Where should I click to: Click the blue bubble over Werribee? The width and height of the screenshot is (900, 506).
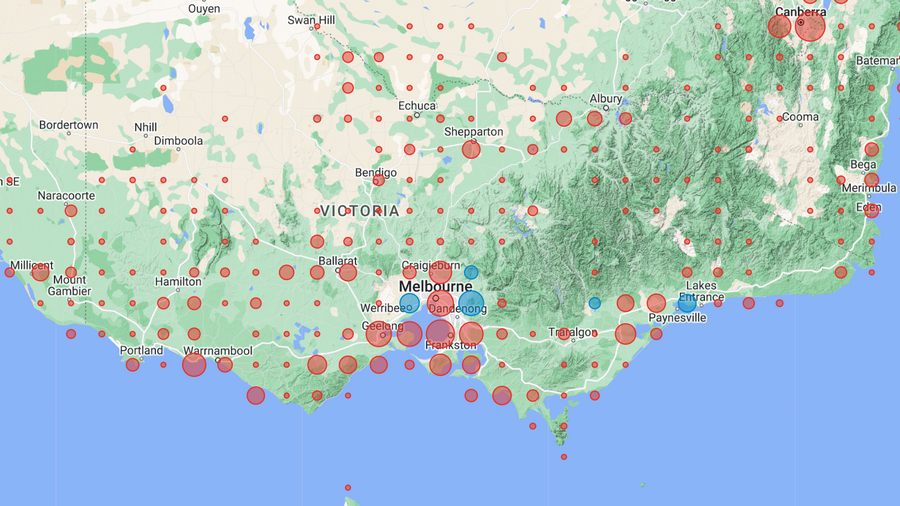(x=409, y=303)
